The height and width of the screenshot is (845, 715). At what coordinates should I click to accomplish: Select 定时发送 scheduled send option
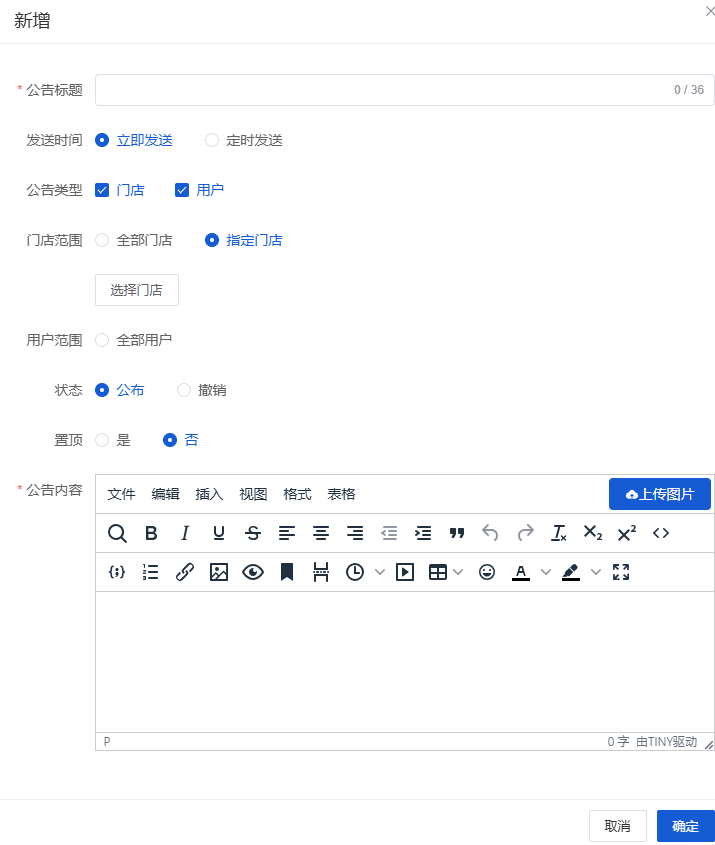244,140
